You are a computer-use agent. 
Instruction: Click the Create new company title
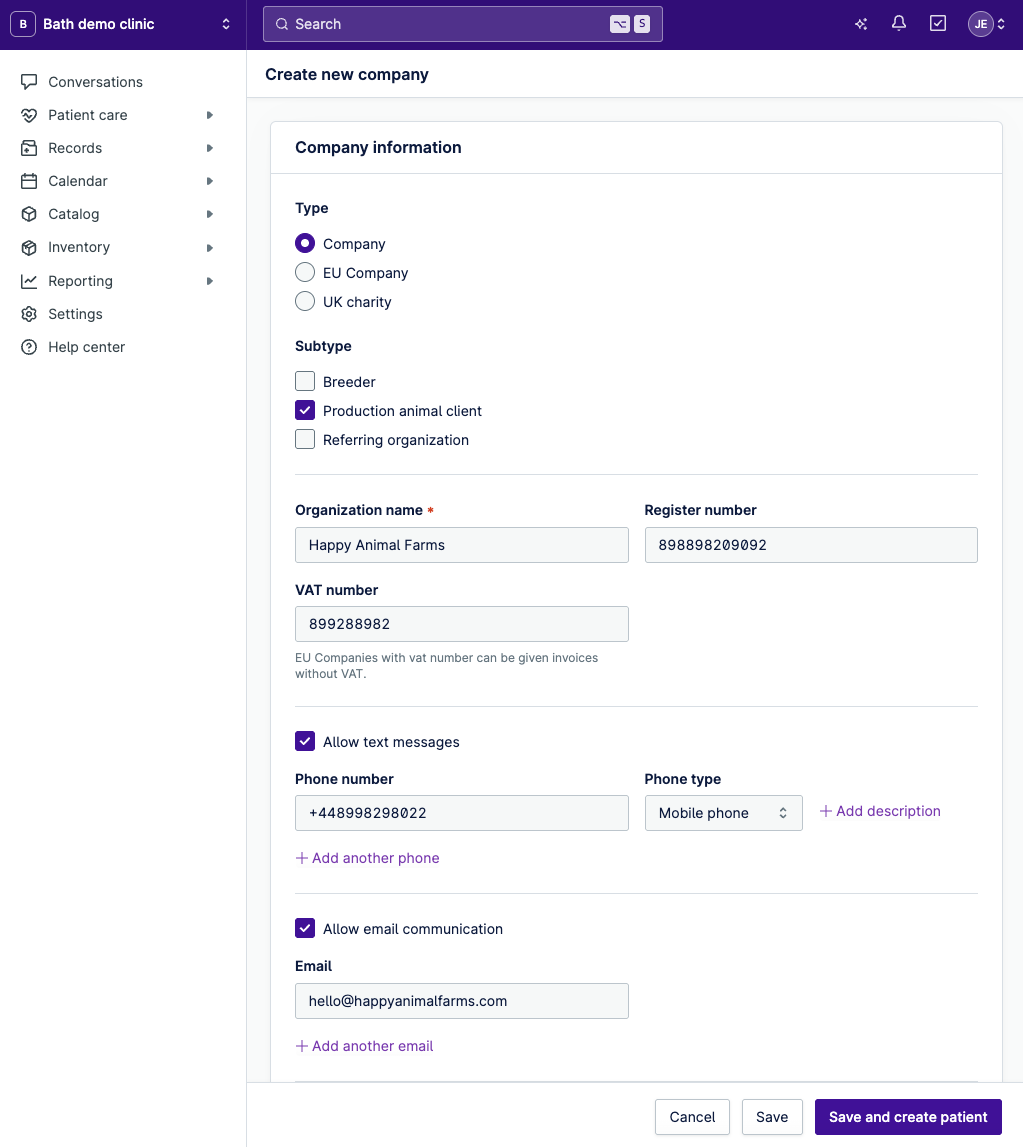[347, 75]
